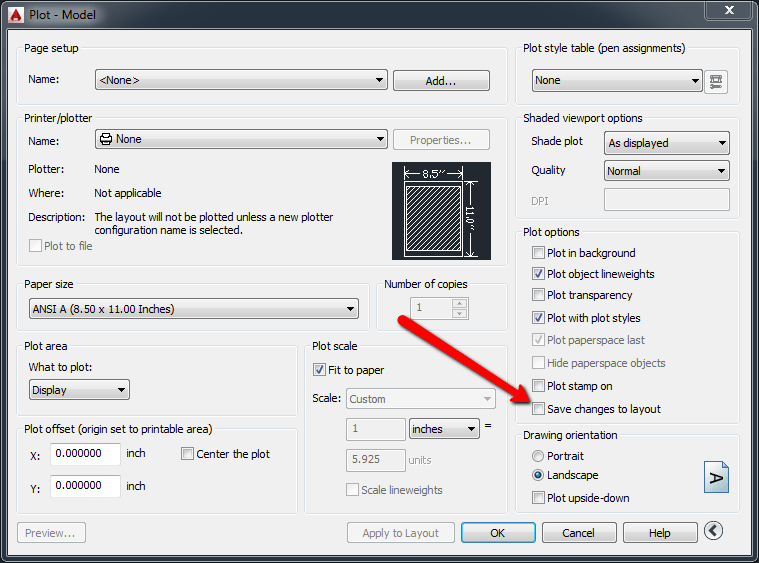
Task: Tick the Center the plot checkbox
Action: point(187,454)
